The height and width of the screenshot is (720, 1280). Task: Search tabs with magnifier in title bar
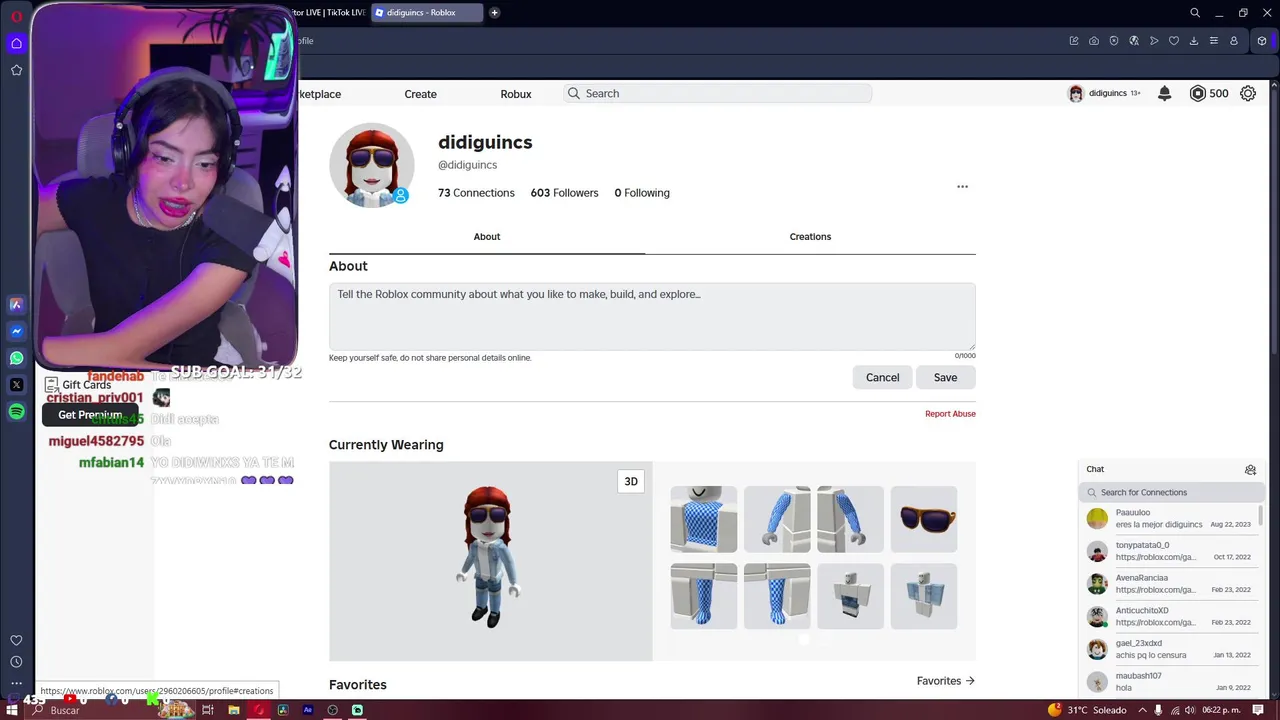[1195, 13]
